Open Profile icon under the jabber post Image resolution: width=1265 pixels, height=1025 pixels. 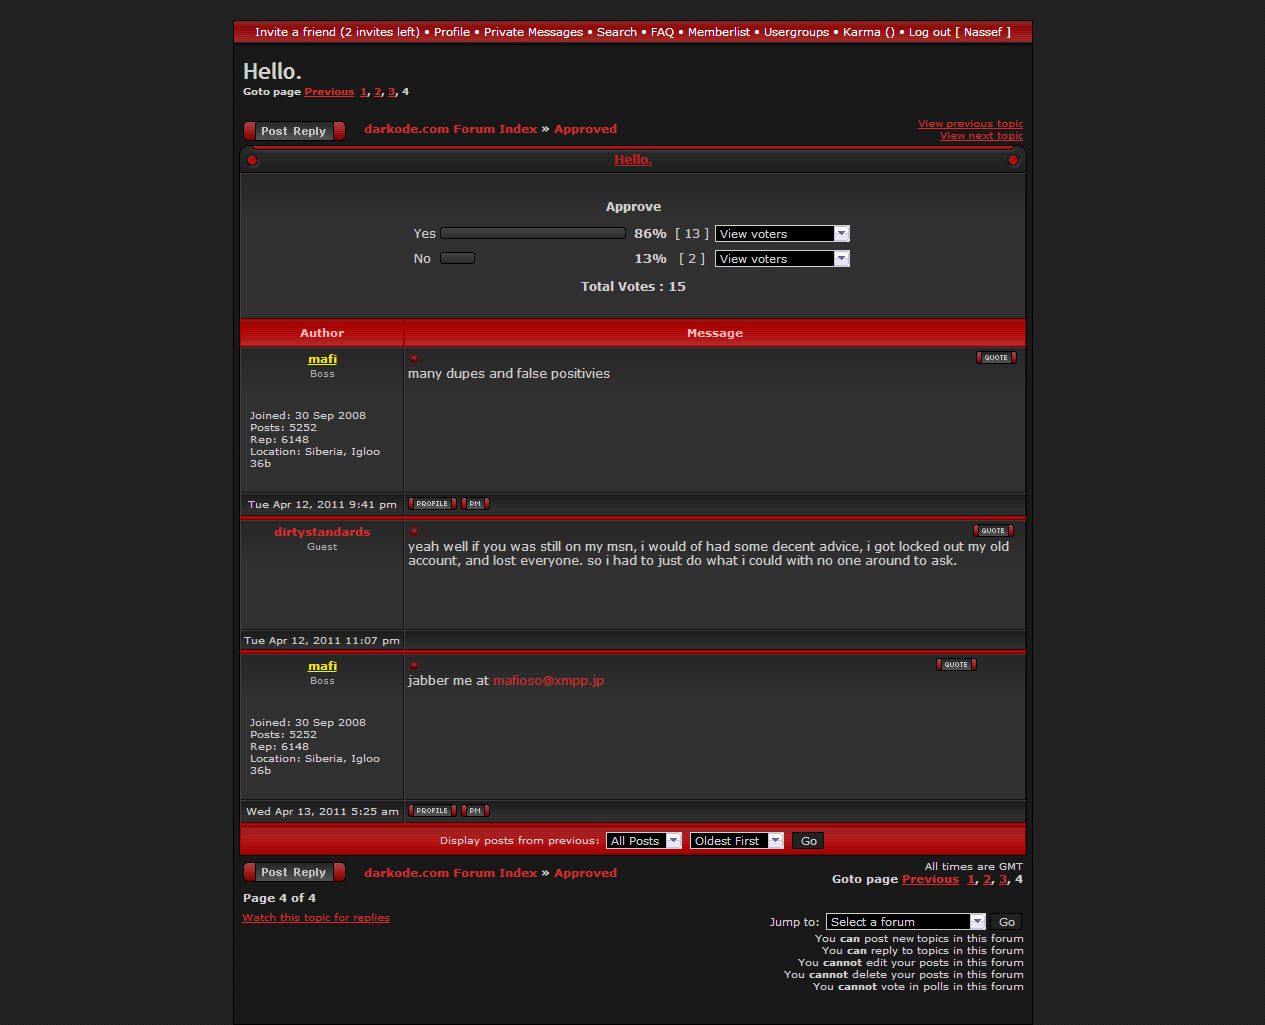pyautogui.click(x=432, y=811)
